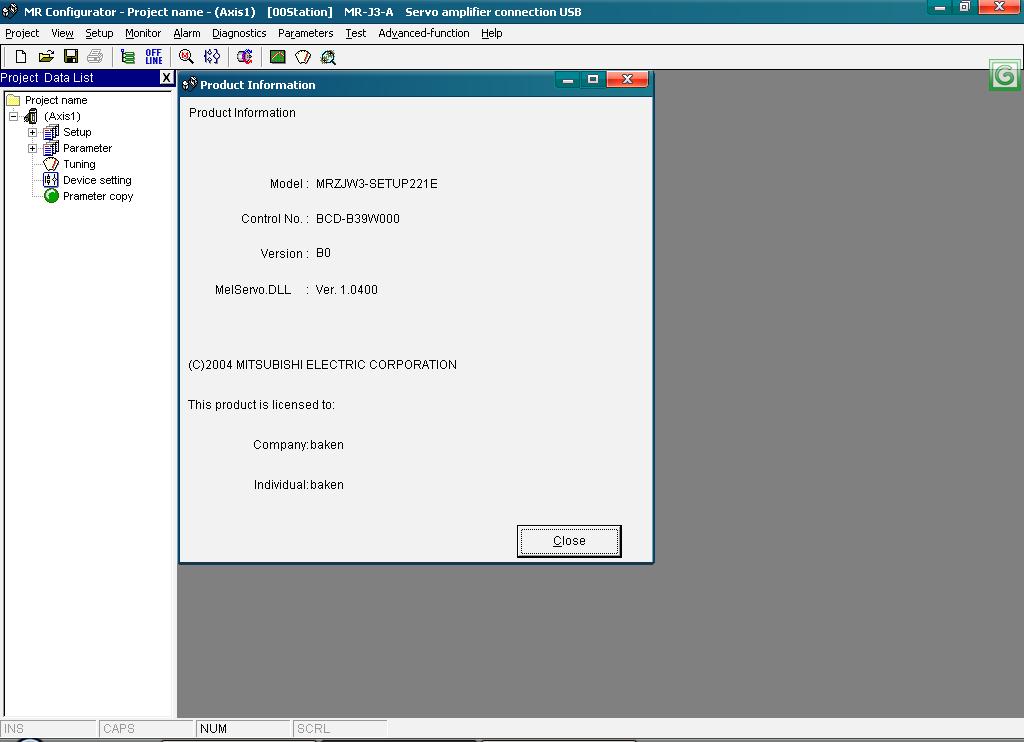Click the tuning fan icon in toolbar
The width and height of the screenshot is (1024, 742).
pos(303,57)
